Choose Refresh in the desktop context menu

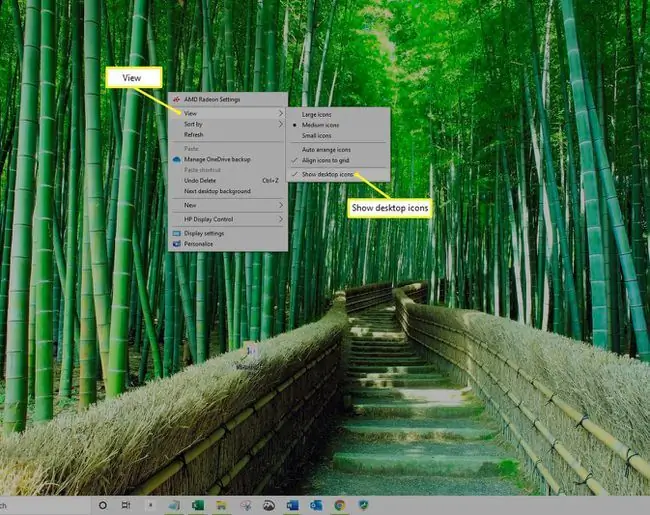pyautogui.click(x=228, y=135)
